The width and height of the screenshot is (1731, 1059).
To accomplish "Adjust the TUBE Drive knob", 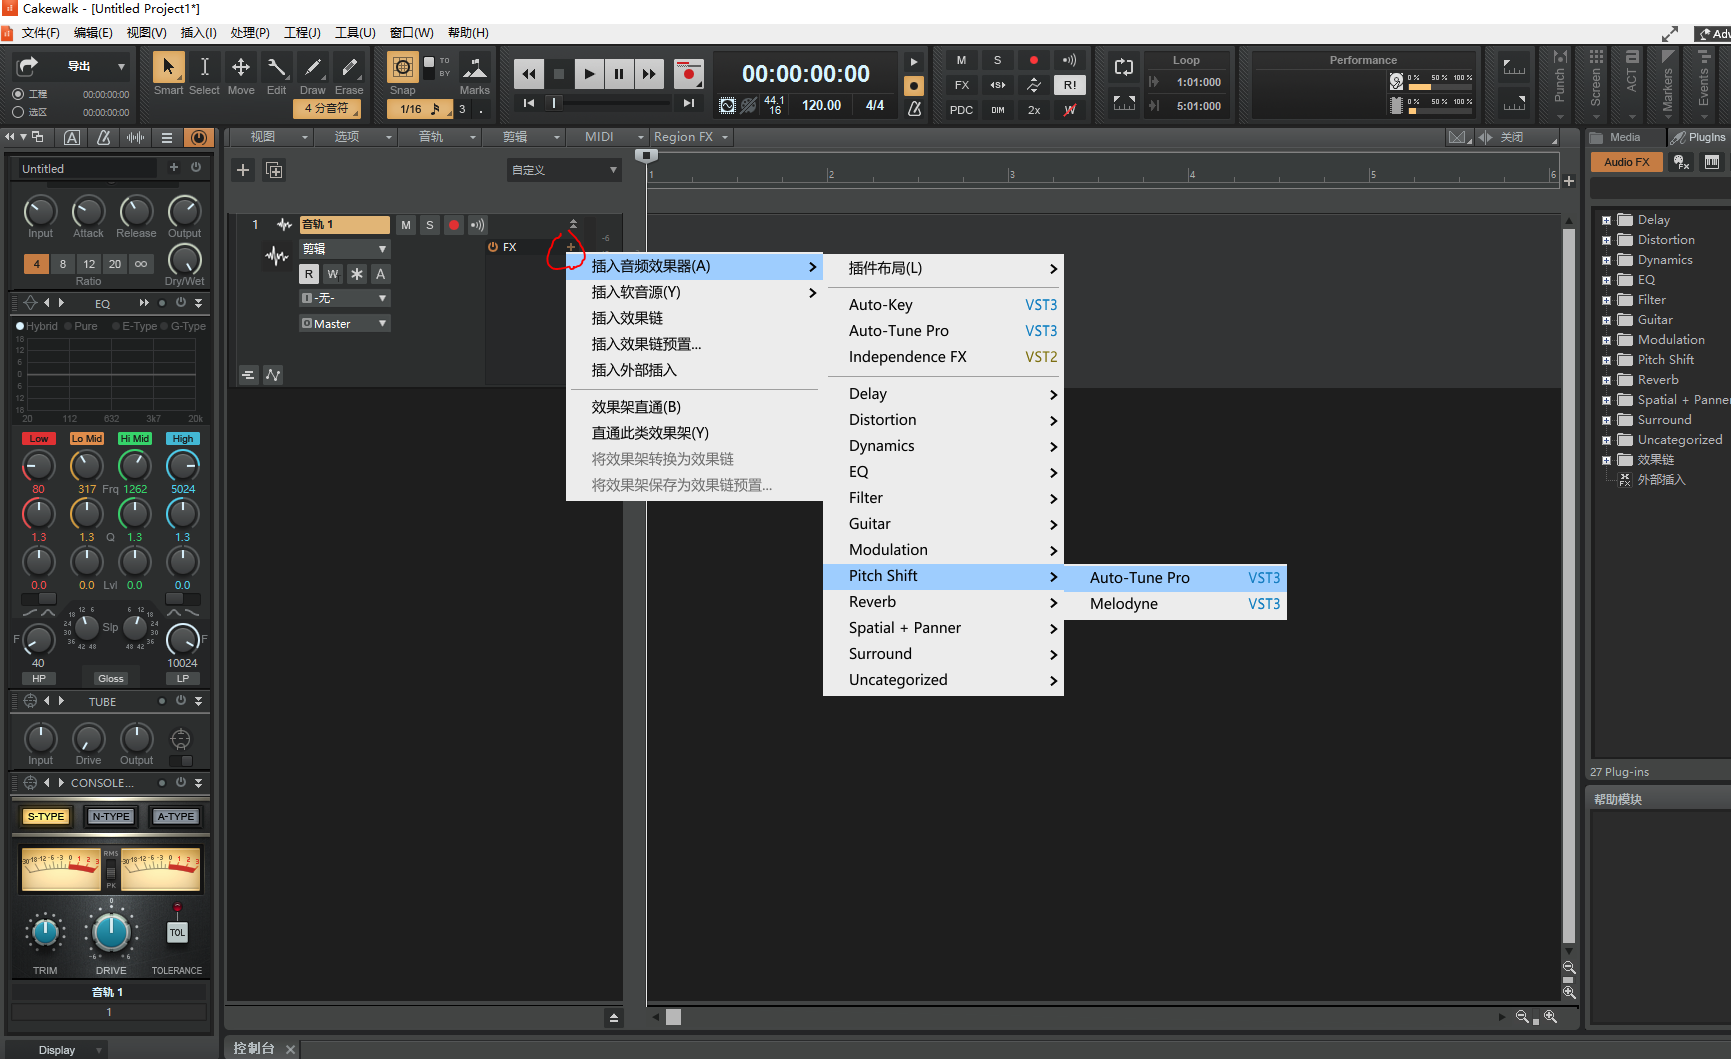I will [x=88, y=738].
